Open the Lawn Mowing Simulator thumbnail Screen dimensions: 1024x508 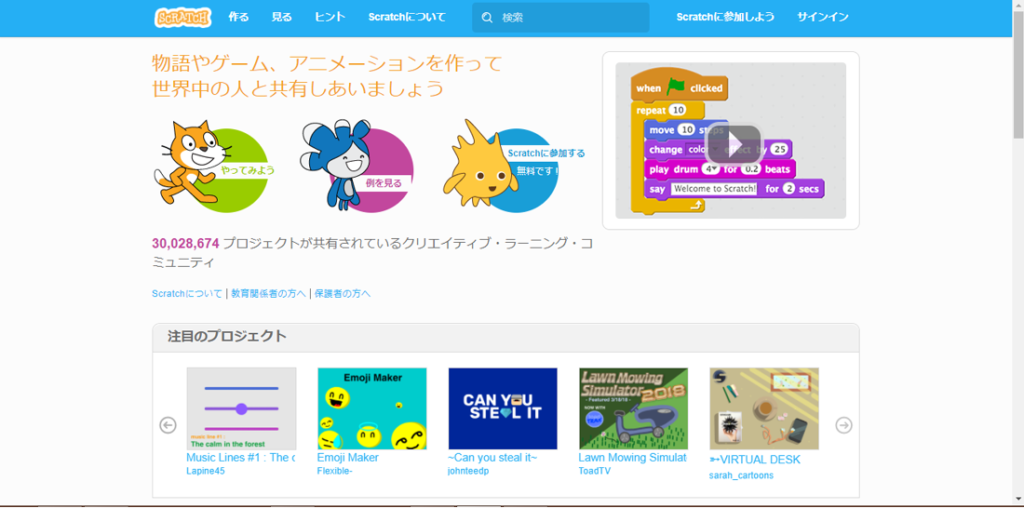633,408
